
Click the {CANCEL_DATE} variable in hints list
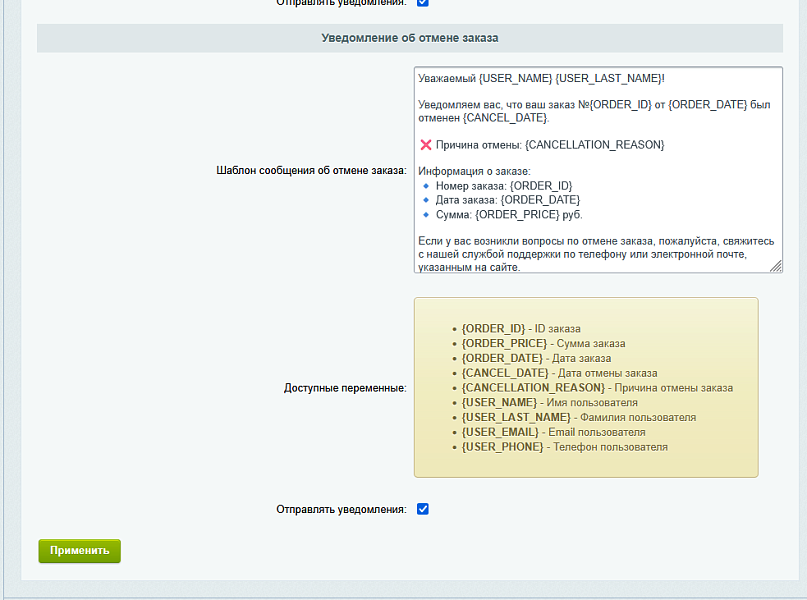[505, 373]
